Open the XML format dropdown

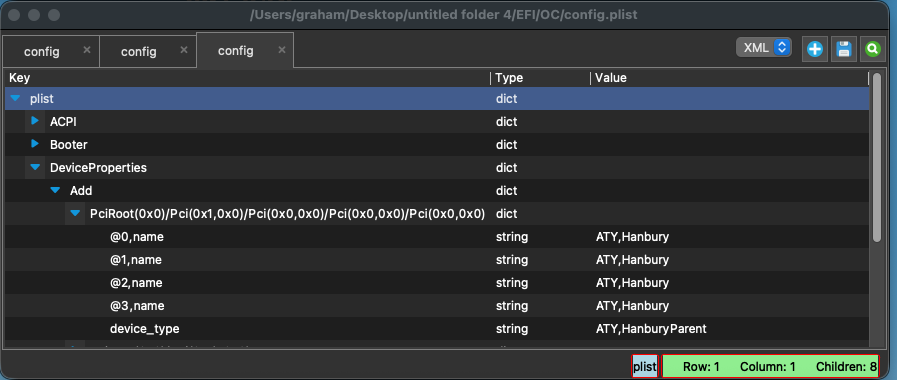point(764,48)
